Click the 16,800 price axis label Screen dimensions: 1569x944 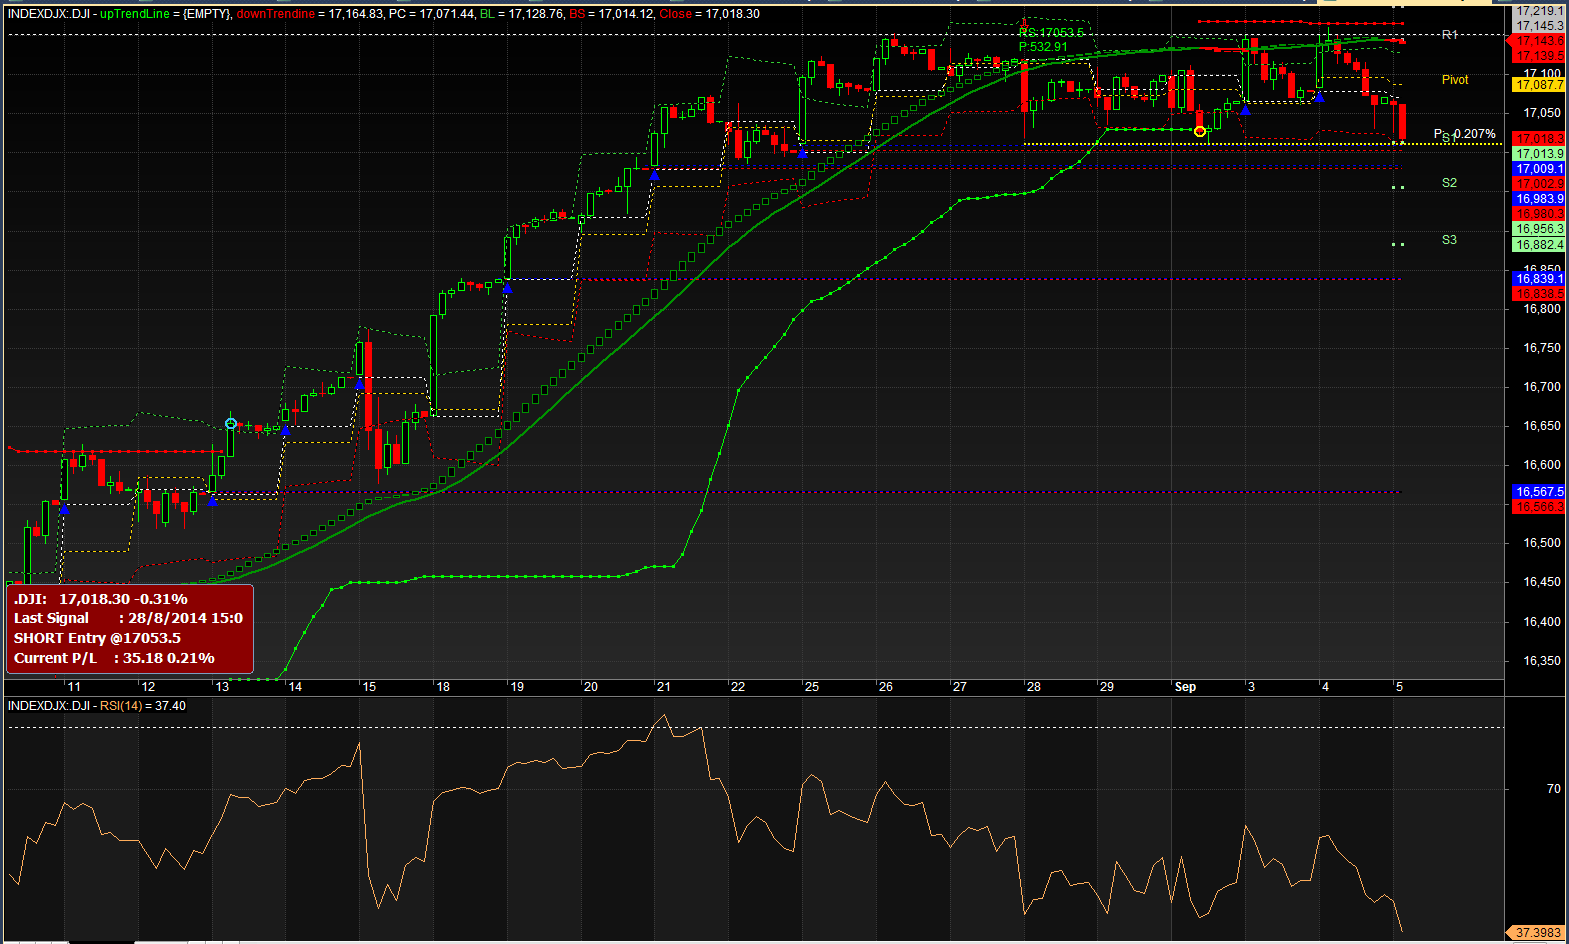tap(1542, 309)
